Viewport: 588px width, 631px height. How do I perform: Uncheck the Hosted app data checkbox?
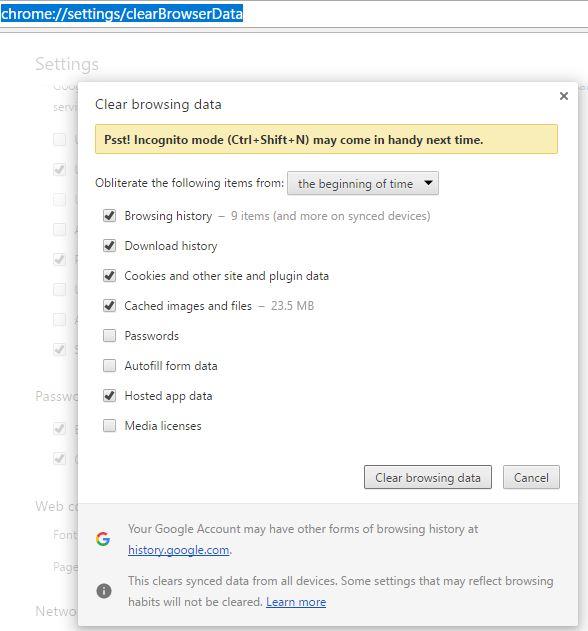109,396
